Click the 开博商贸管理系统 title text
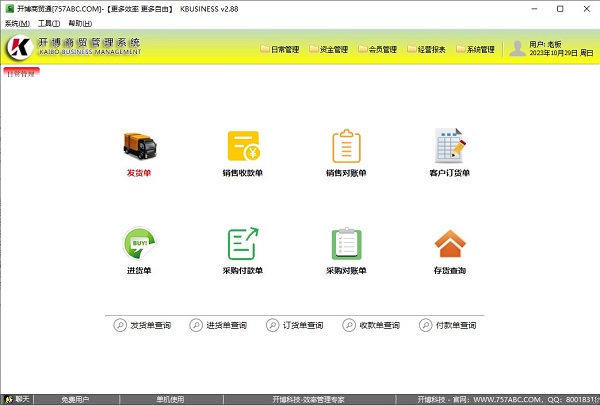 tap(89, 42)
